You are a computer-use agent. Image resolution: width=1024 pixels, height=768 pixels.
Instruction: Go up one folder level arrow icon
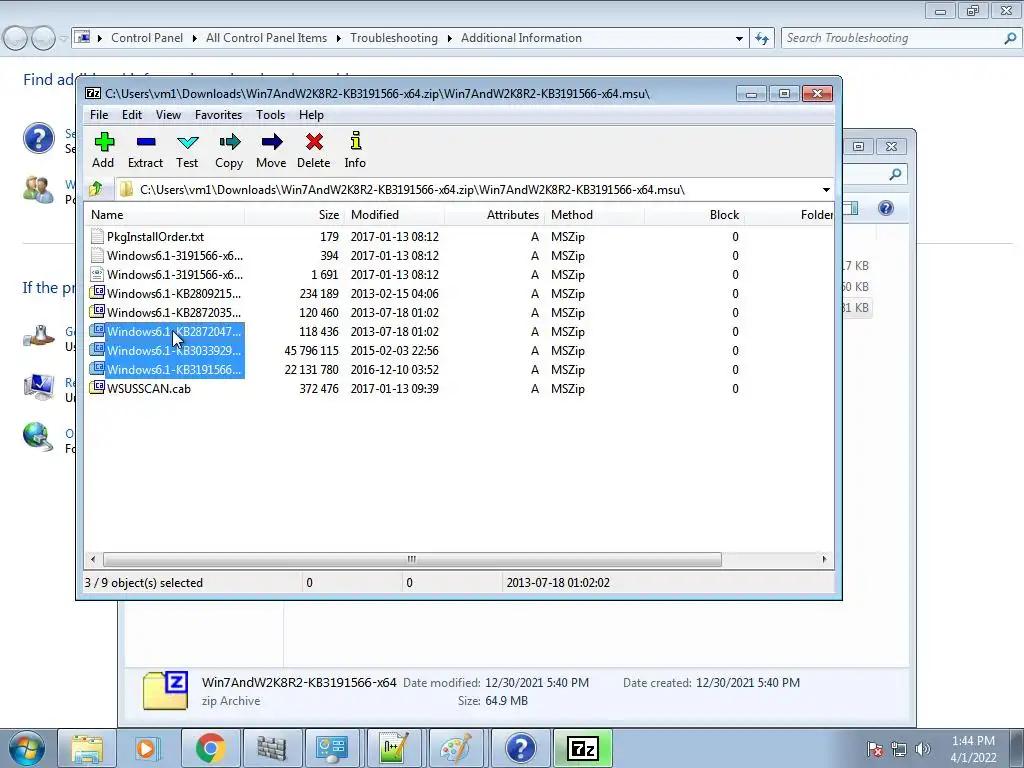tap(95, 189)
